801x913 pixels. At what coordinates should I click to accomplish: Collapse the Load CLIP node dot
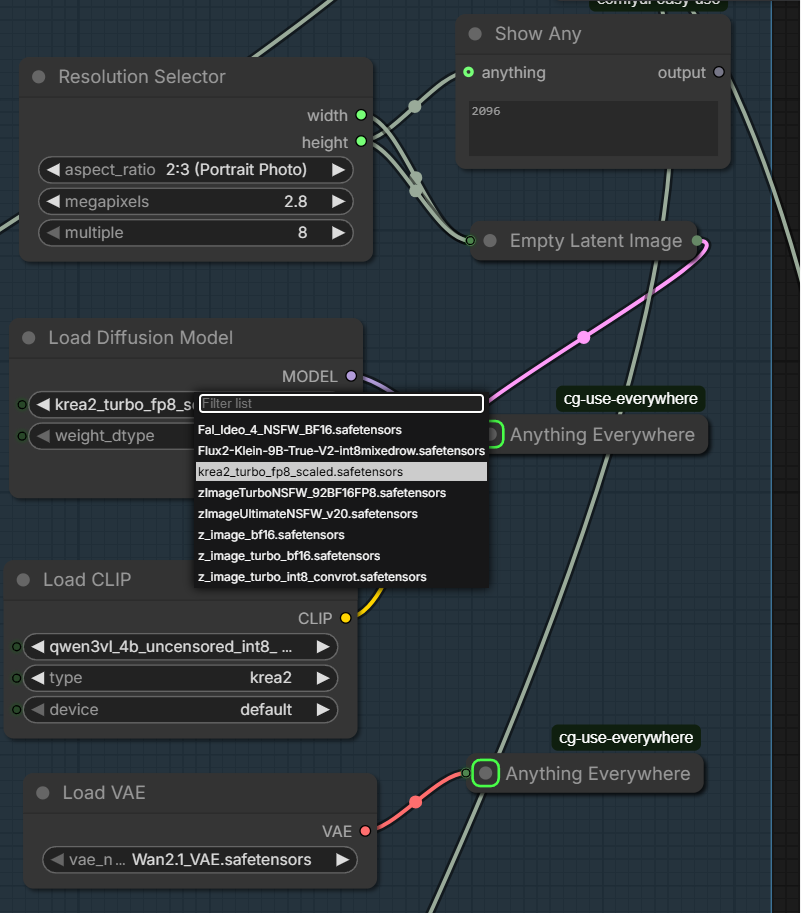tap(23, 579)
